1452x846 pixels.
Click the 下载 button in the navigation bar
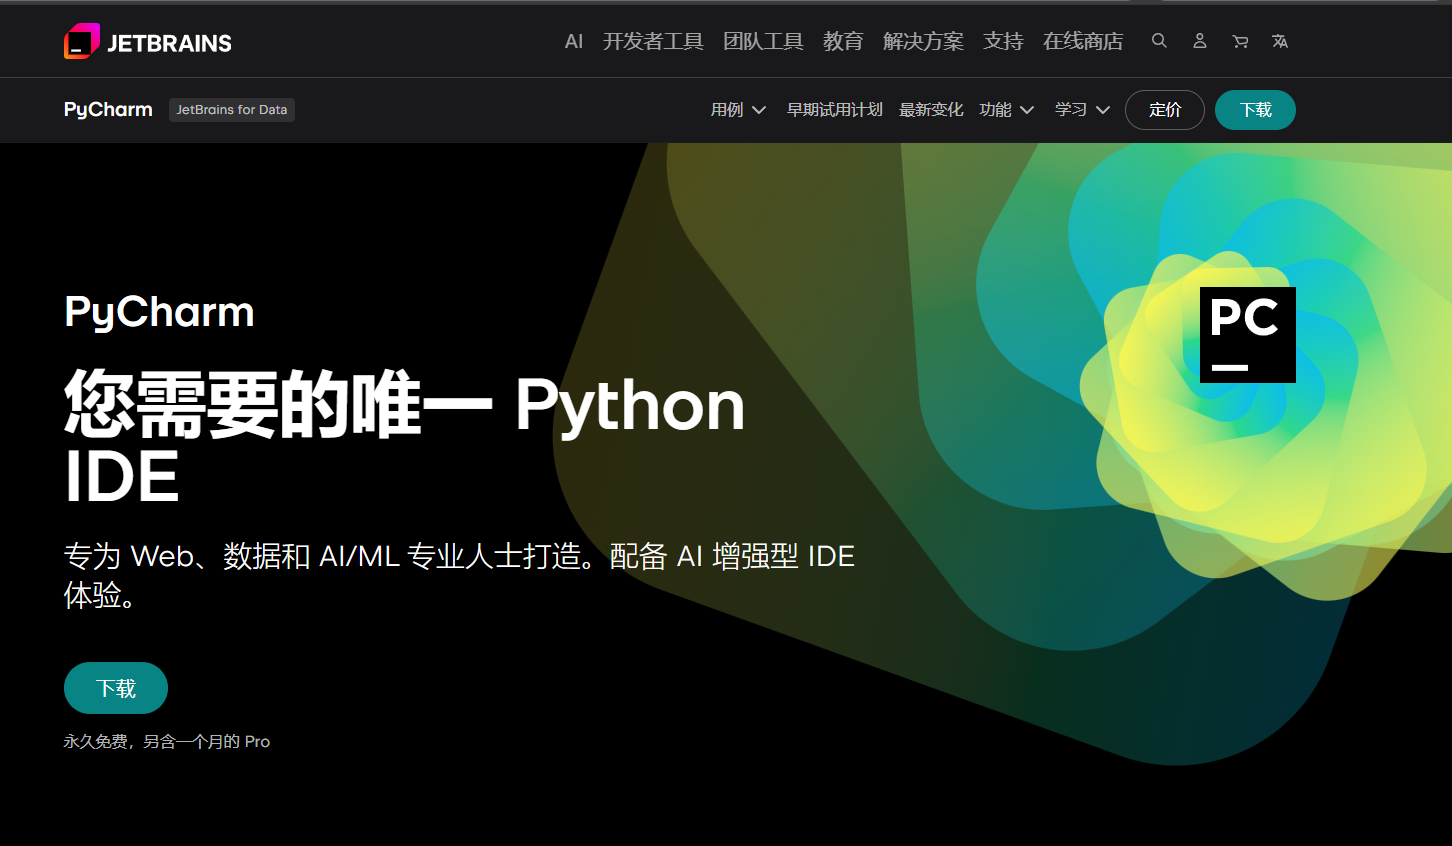1255,110
